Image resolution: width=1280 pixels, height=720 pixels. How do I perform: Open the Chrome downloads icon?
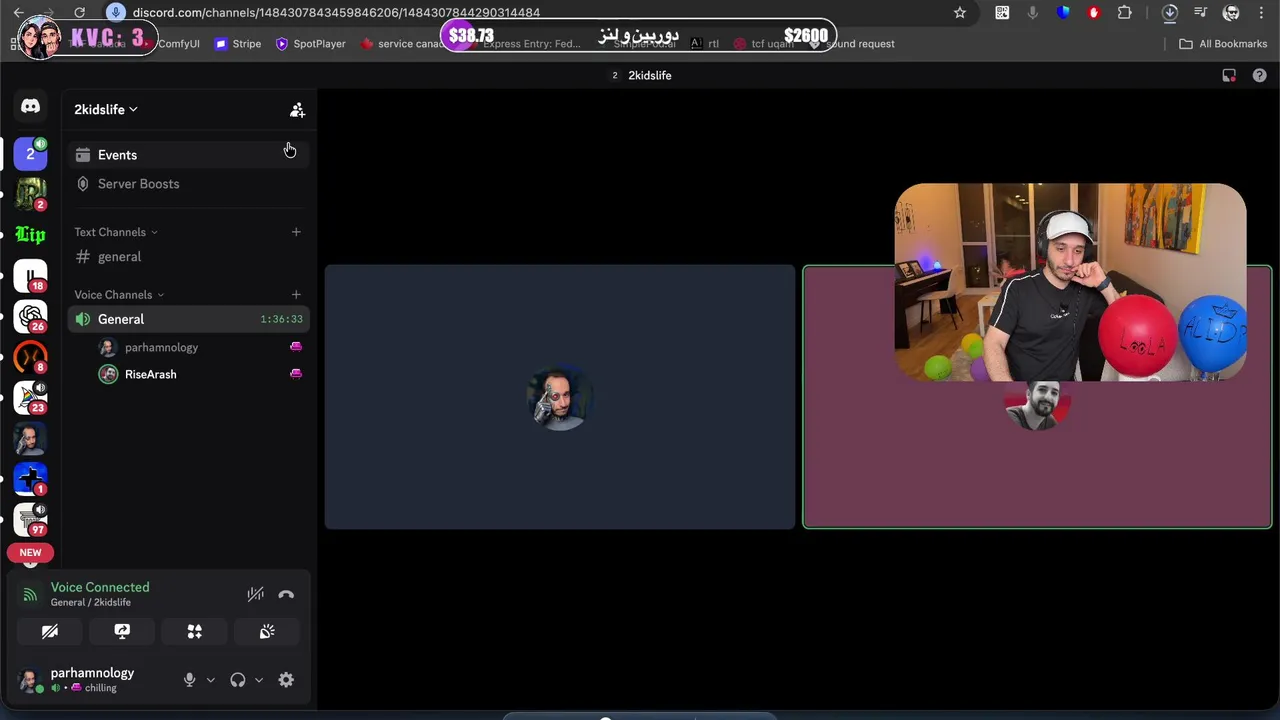(x=1170, y=12)
